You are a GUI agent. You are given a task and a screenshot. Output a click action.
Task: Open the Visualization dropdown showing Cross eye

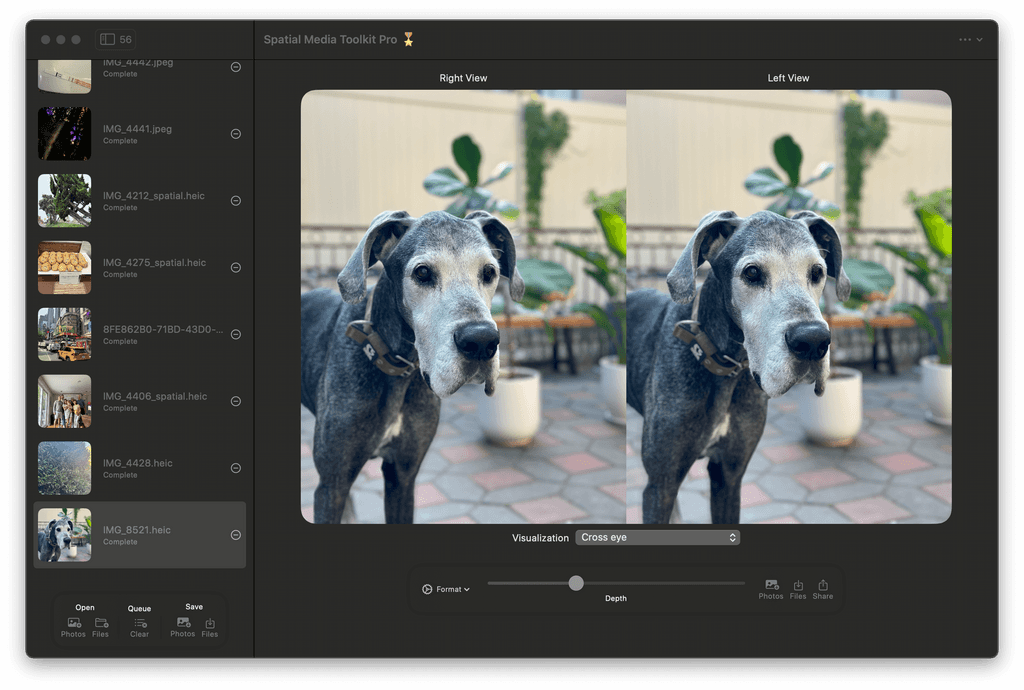657,537
